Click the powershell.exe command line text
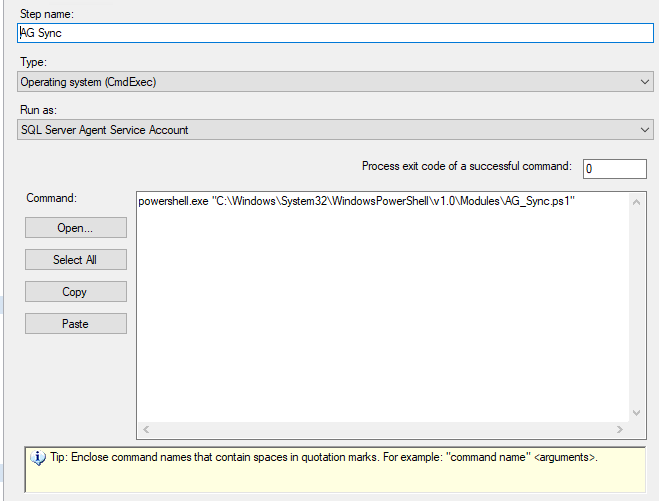 (356, 201)
